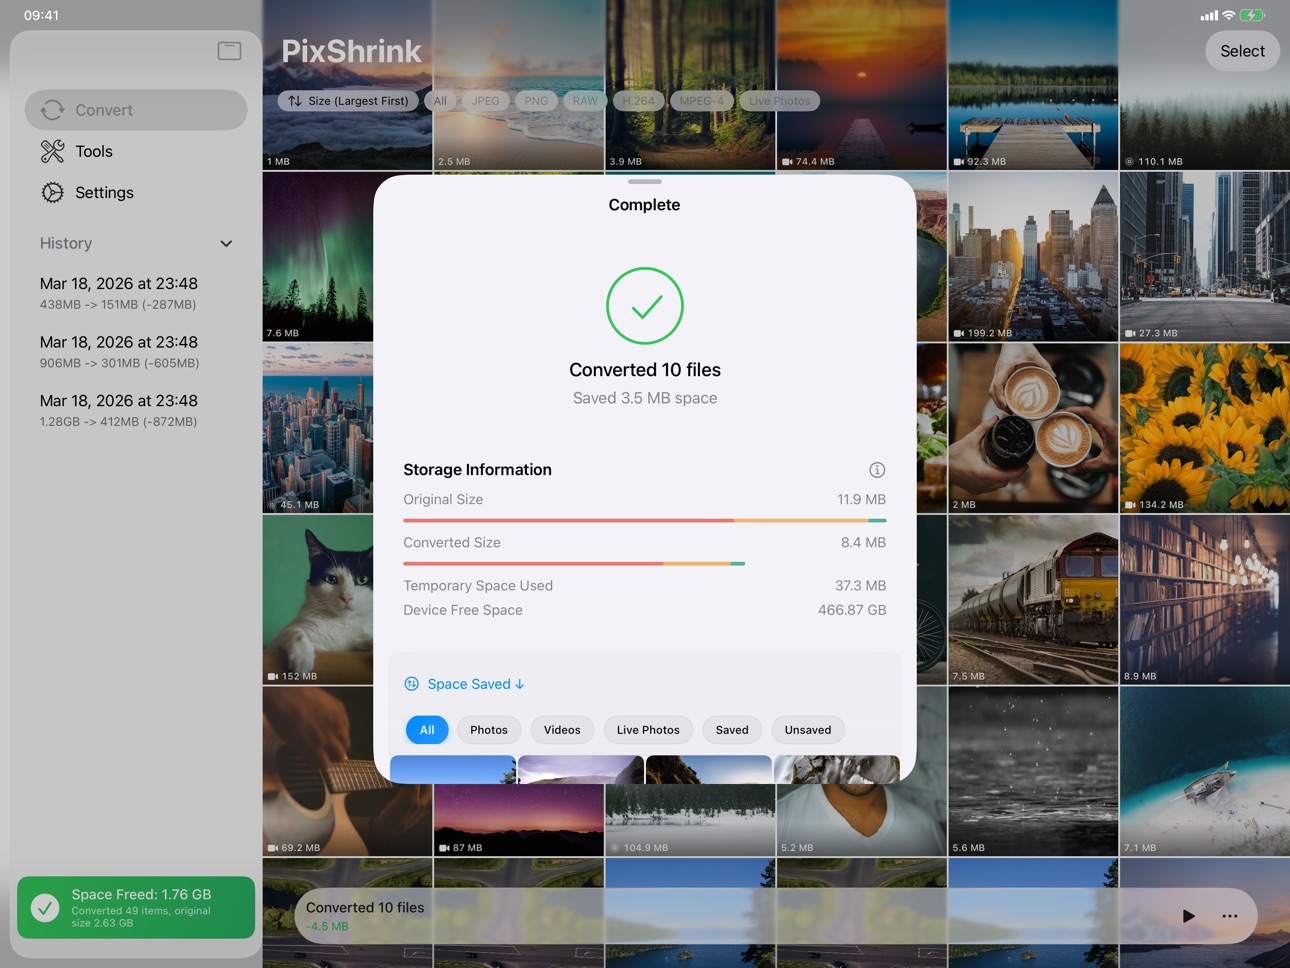Viewport: 1290px width, 968px height.
Task: Open the Convert section
Action: [136, 110]
